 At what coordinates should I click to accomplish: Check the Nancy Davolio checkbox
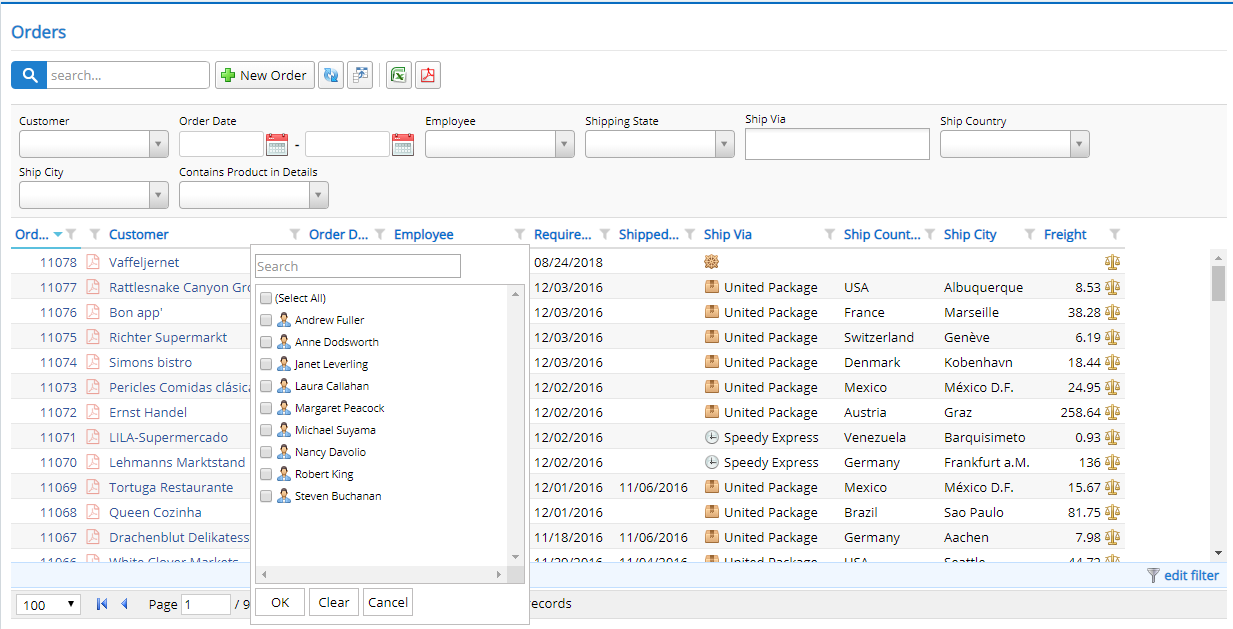point(265,451)
